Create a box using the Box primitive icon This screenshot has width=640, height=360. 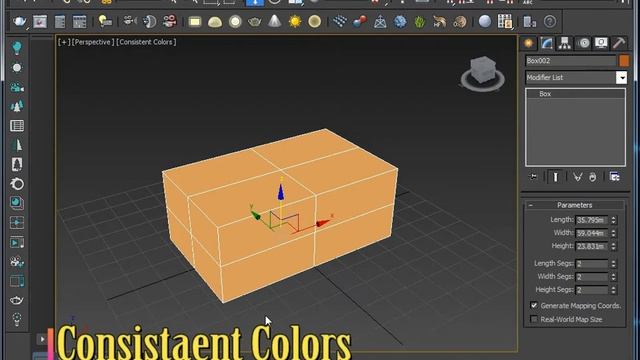click(x=195, y=21)
